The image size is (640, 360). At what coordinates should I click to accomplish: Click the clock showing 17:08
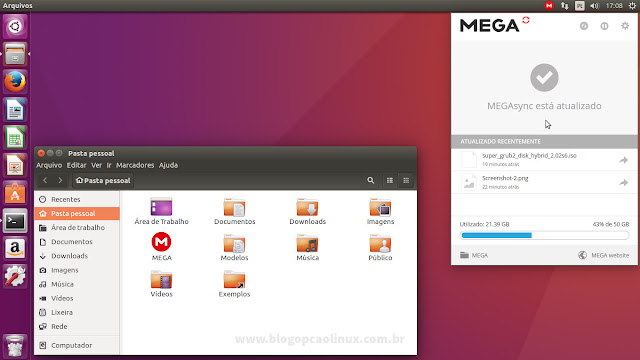(x=614, y=6)
